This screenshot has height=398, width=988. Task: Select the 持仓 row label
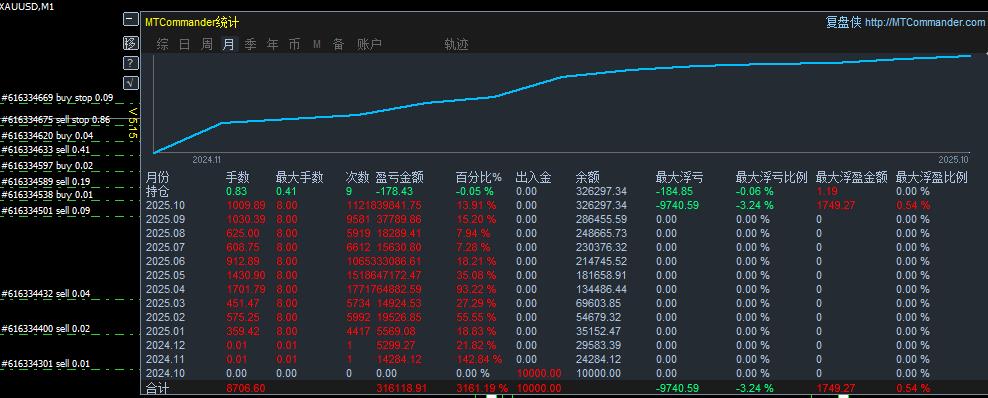(x=158, y=191)
